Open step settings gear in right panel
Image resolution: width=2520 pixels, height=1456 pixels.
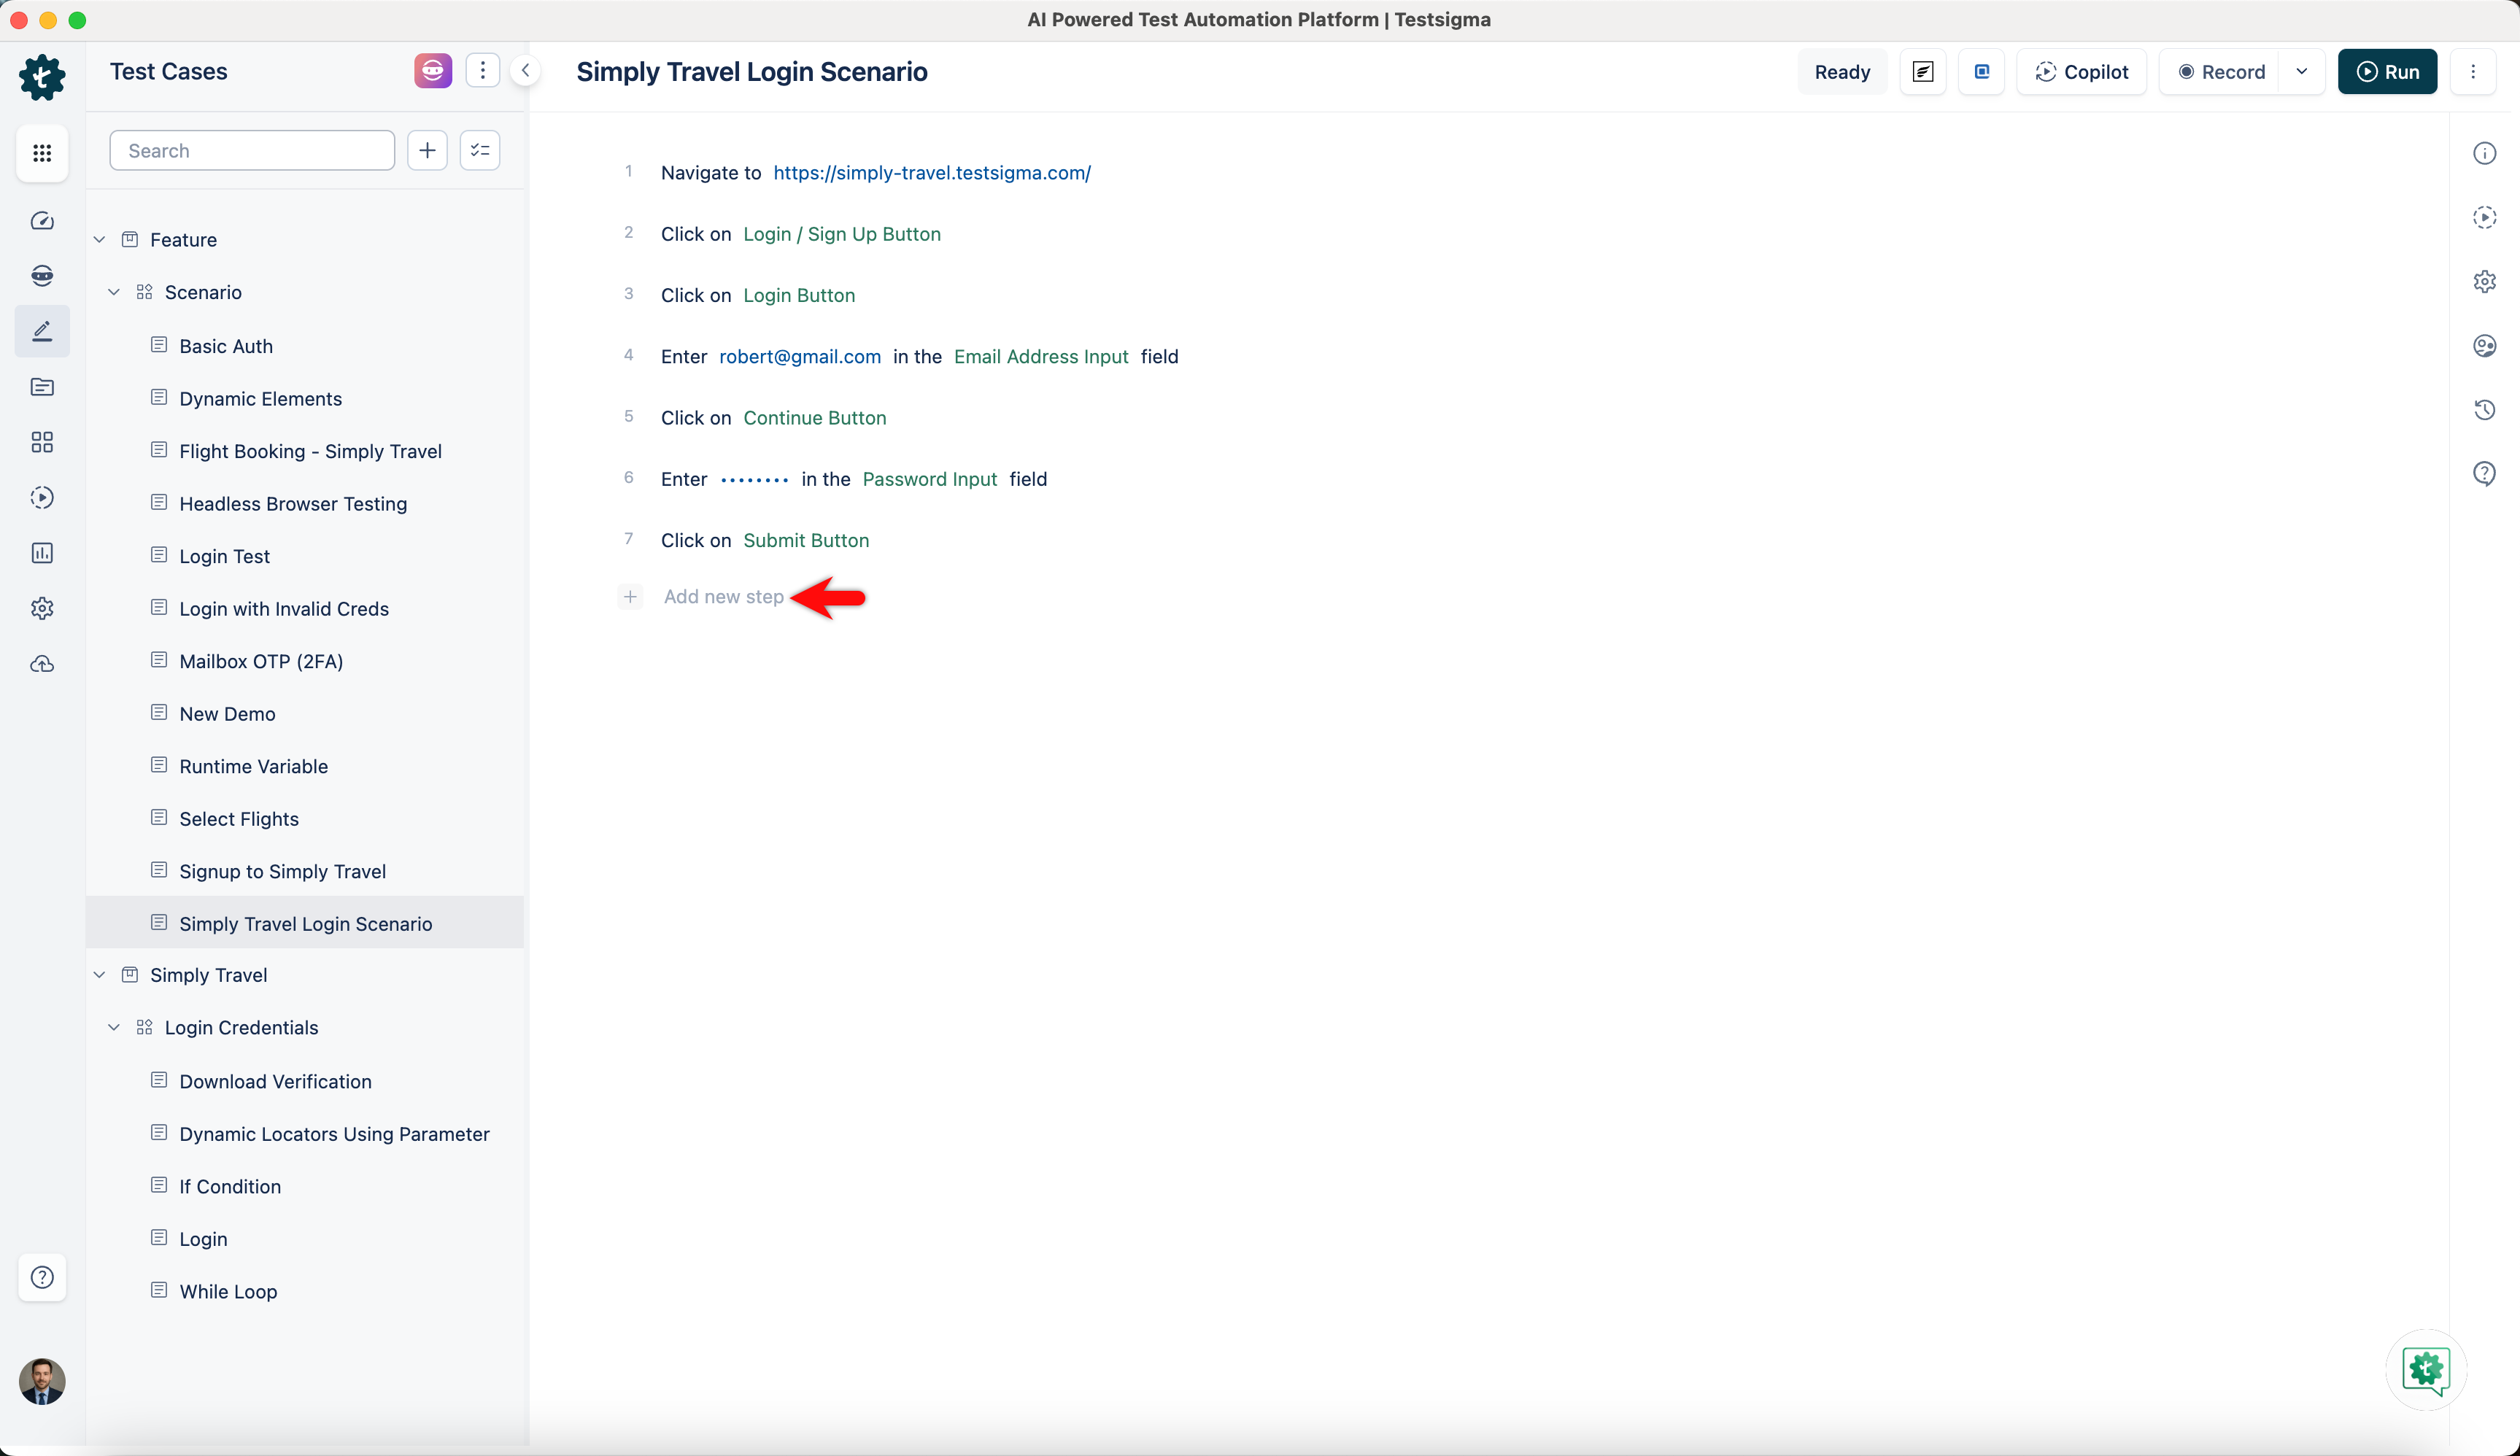click(2484, 282)
